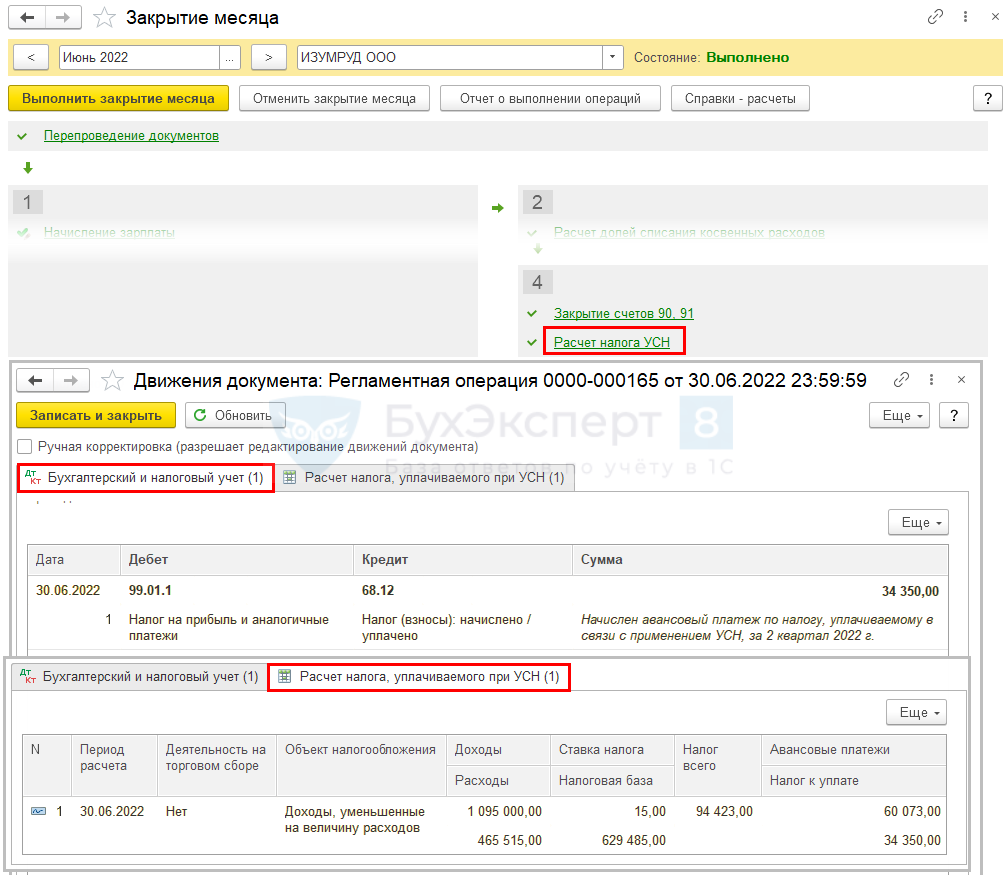Select debit account 99.01.1 cell
Screen dimensions: 1004x875
(150, 590)
